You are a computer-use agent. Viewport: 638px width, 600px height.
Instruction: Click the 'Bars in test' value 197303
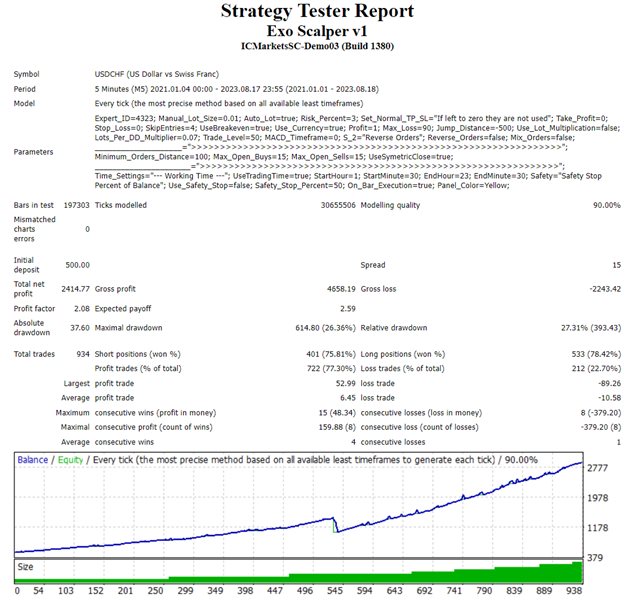coord(76,205)
